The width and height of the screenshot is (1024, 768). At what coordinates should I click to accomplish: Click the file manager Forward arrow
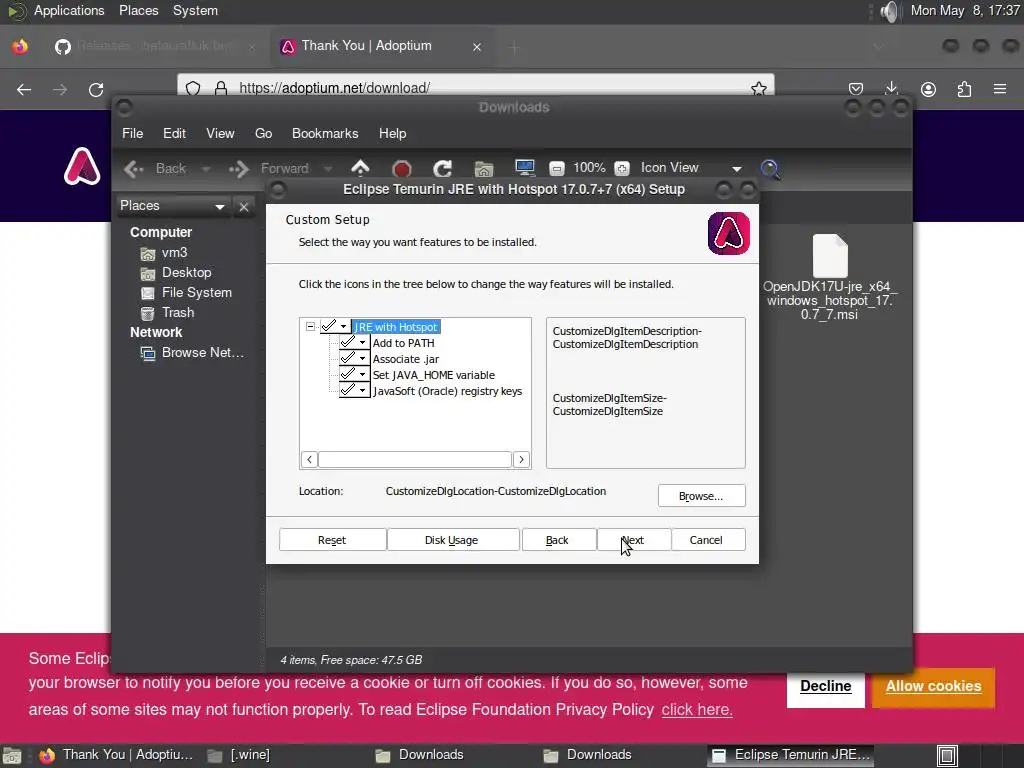coord(239,169)
